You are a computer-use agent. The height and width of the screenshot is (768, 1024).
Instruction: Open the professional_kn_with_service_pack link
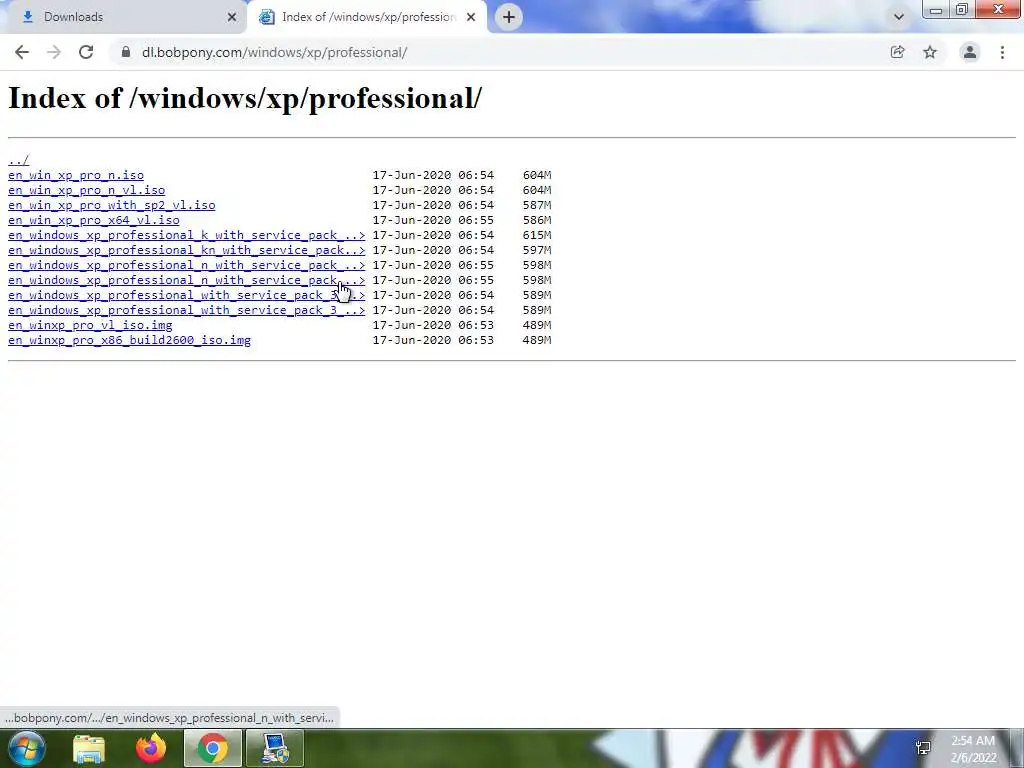[x=187, y=250]
